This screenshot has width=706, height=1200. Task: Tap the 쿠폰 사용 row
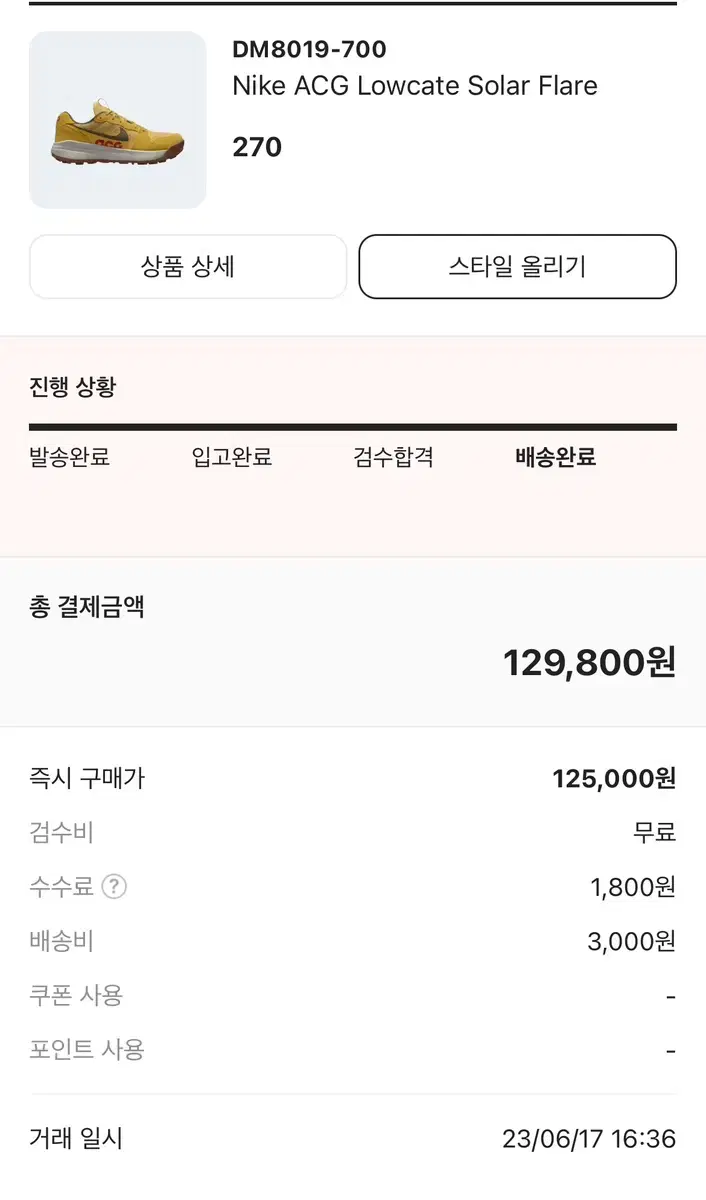click(353, 996)
